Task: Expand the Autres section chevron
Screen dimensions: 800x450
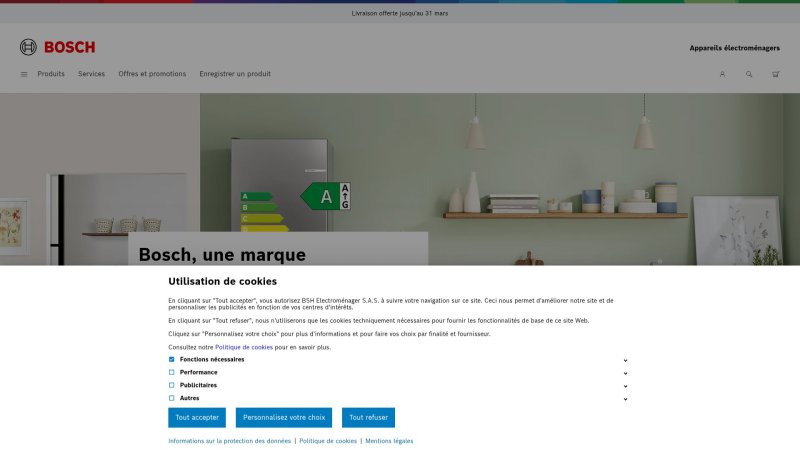Action: 625,399
